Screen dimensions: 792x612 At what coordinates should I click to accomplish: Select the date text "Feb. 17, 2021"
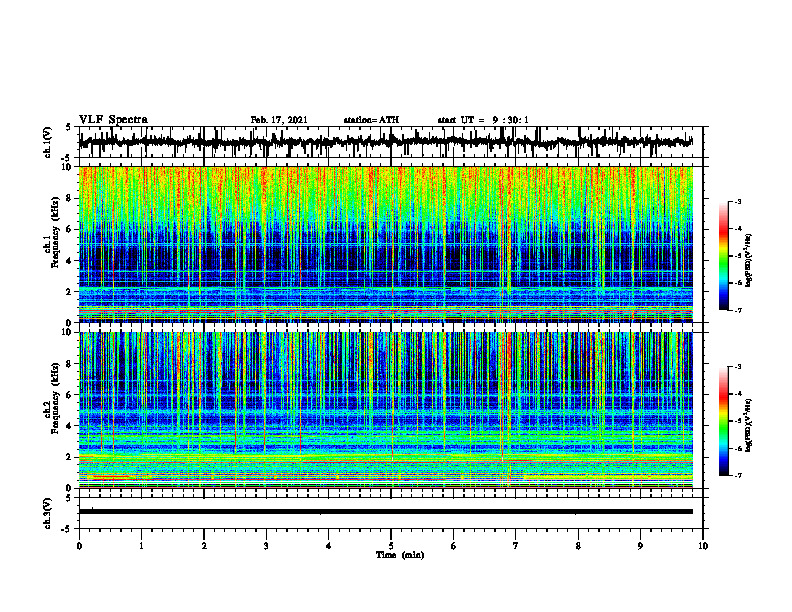tap(279, 120)
